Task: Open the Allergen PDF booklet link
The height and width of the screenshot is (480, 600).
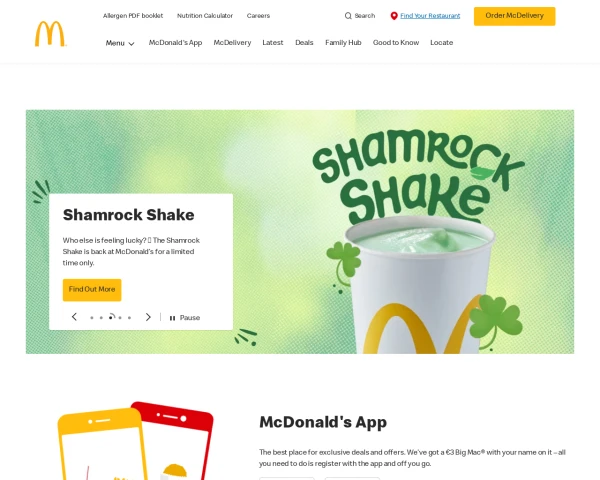Action: pos(133,16)
